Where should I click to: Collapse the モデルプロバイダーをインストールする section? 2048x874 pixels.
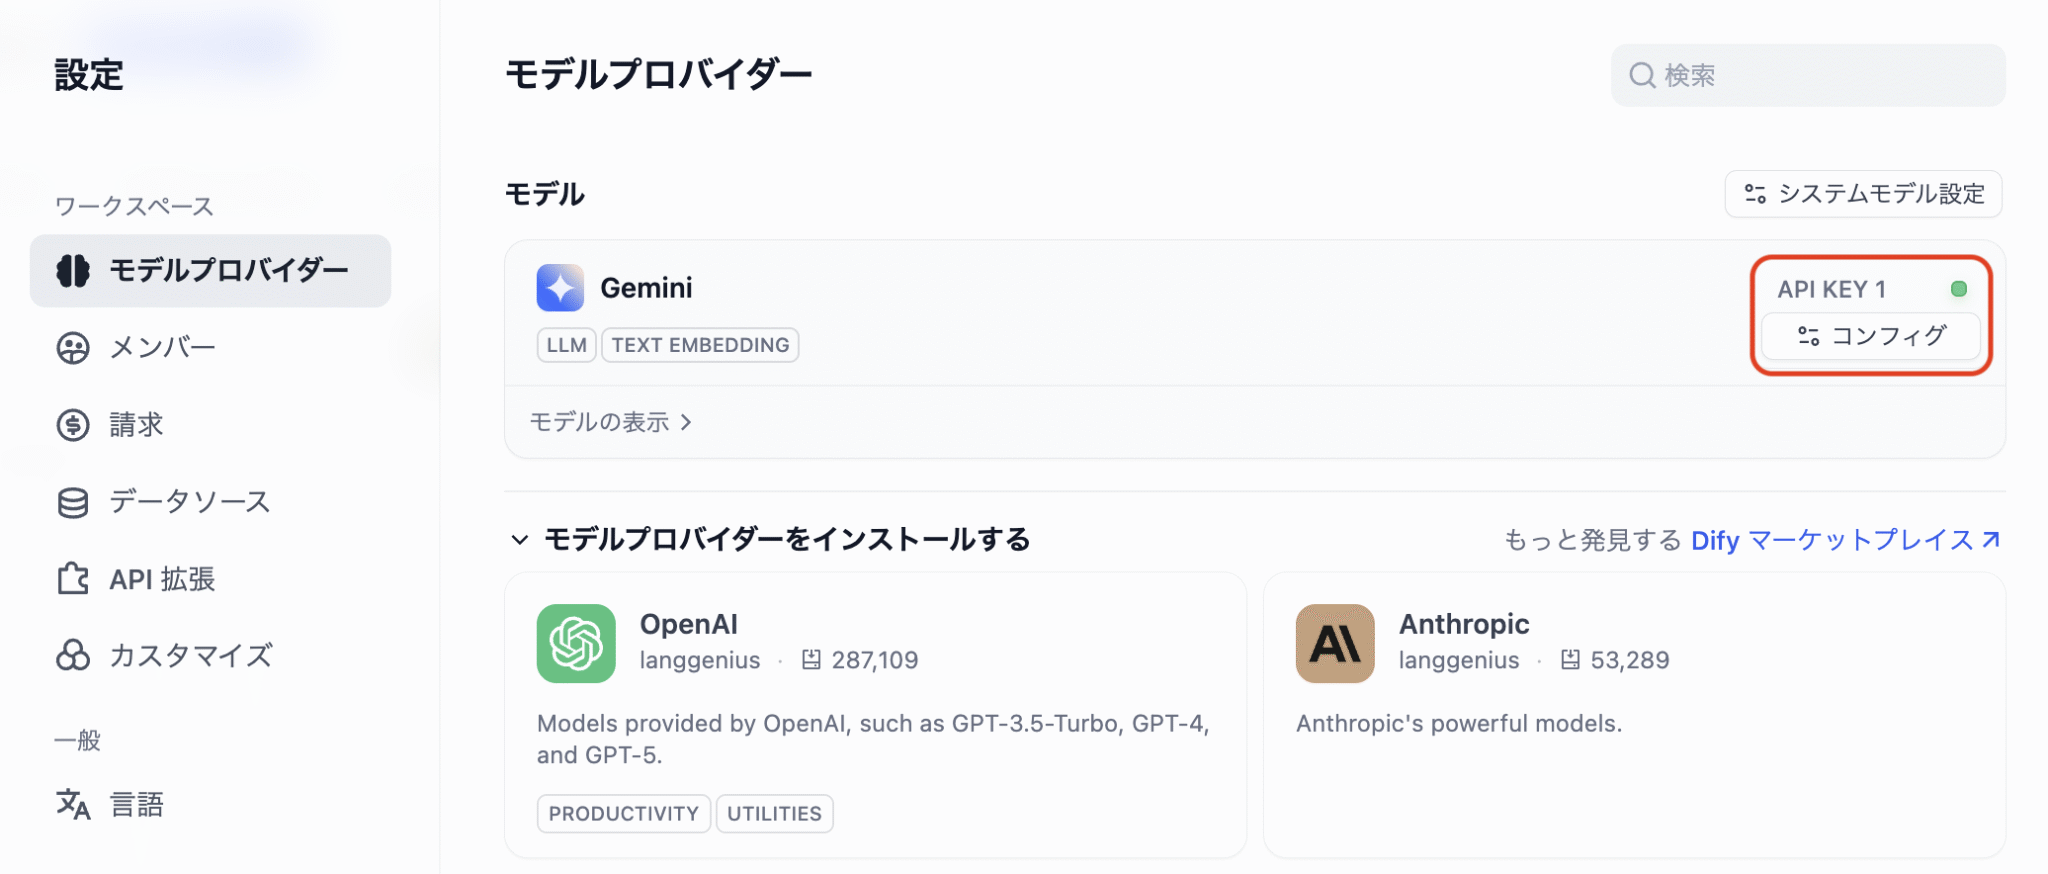[518, 540]
